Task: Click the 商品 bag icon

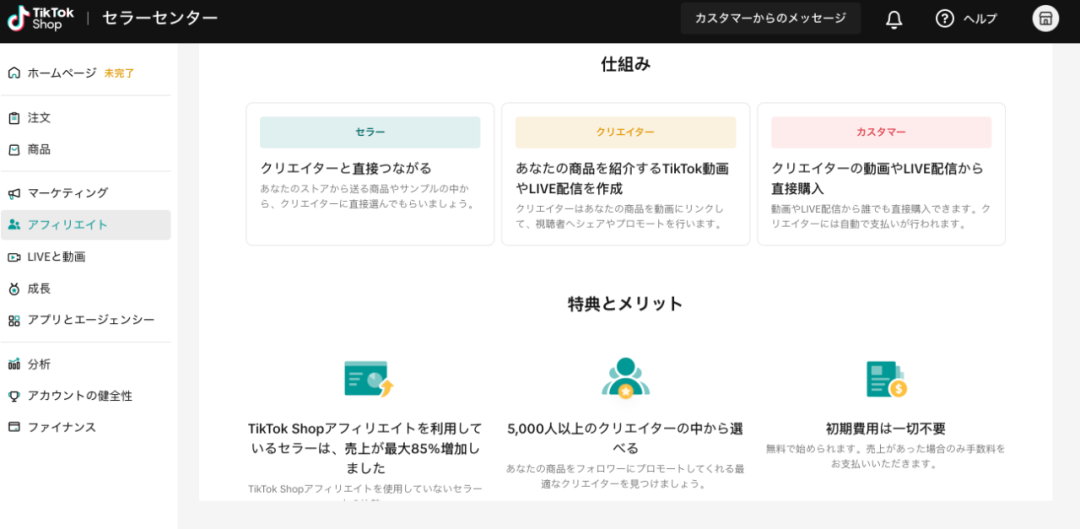Action: [14, 150]
